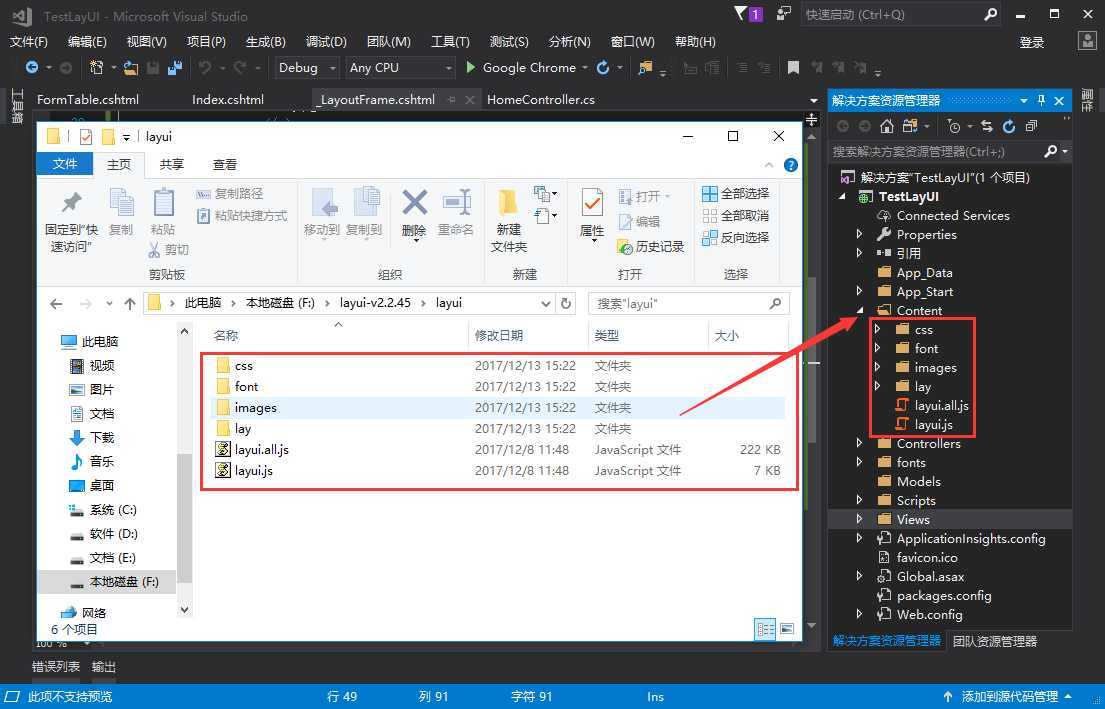Select layui.all.js file in Explorer list

click(x=499, y=450)
